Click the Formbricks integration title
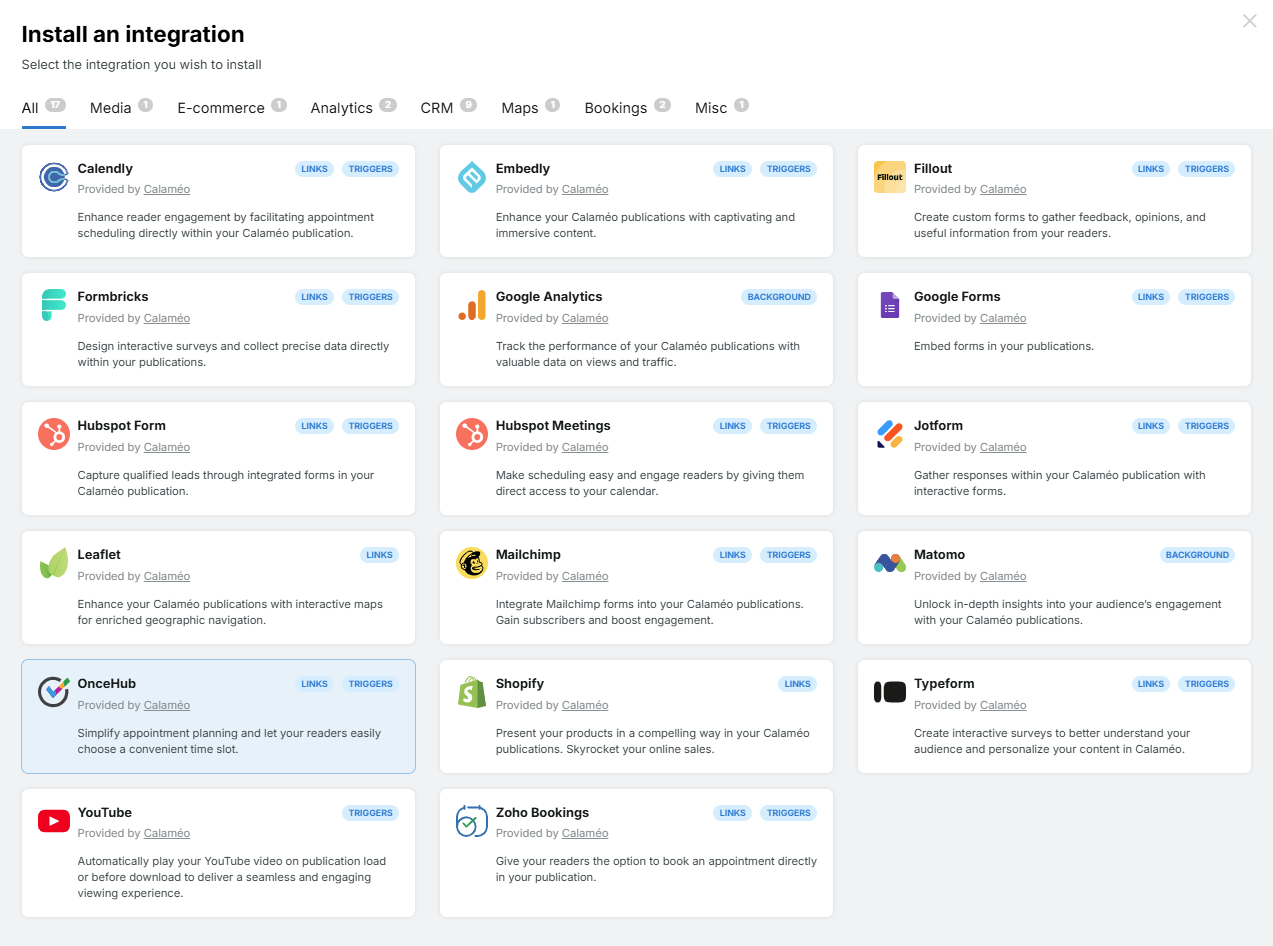 click(113, 297)
